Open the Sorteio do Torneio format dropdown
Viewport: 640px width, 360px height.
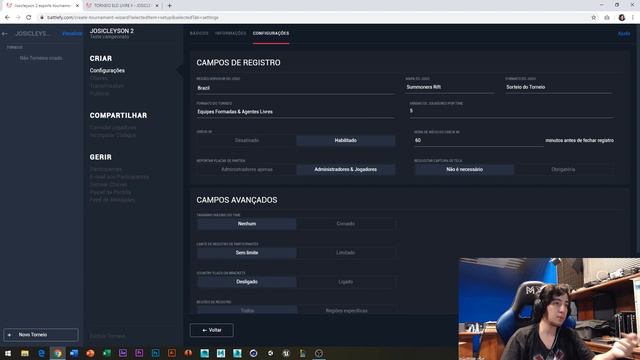click(x=559, y=87)
